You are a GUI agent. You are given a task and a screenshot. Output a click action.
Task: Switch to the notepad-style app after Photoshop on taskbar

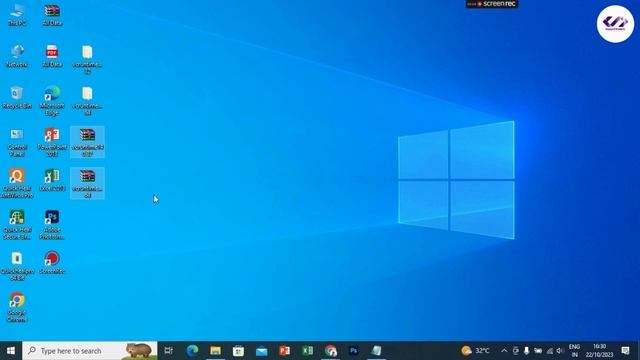coord(376,351)
